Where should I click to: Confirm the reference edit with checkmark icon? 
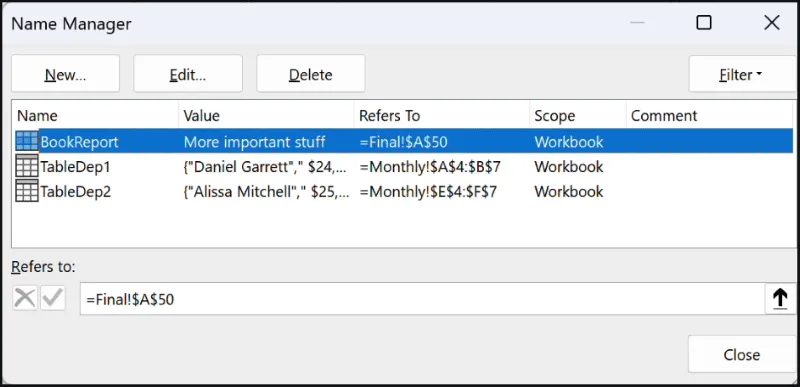point(53,298)
